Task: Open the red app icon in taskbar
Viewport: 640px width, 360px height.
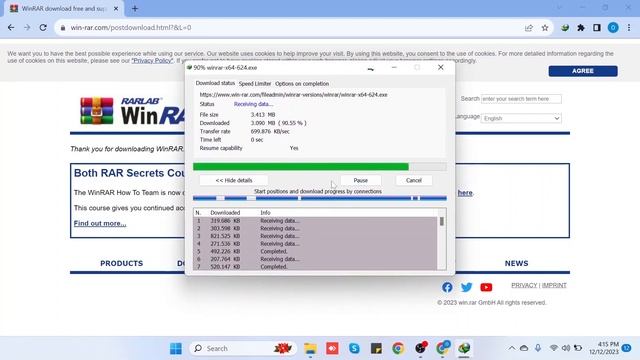Action: tap(332, 349)
